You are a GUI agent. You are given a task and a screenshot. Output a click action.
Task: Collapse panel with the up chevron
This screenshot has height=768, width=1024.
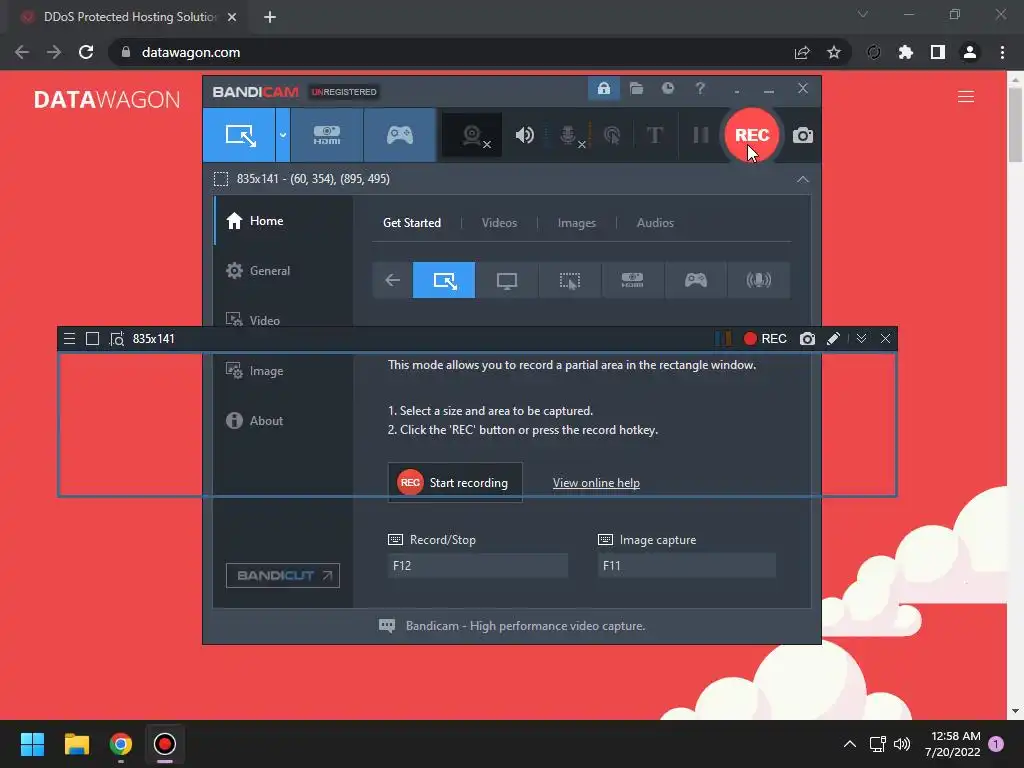point(803,179)
